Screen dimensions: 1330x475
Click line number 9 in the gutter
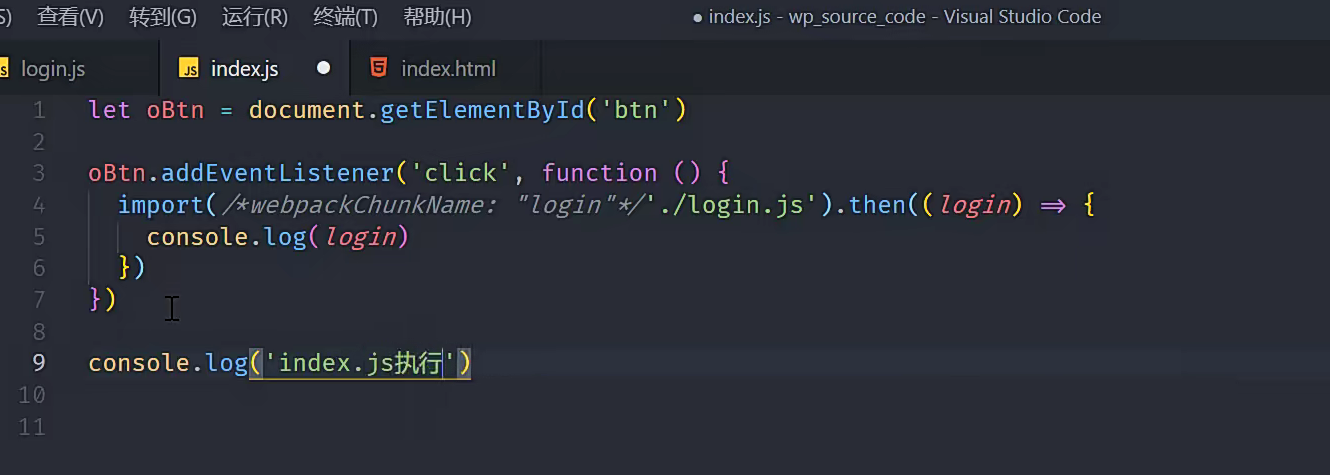38,362
